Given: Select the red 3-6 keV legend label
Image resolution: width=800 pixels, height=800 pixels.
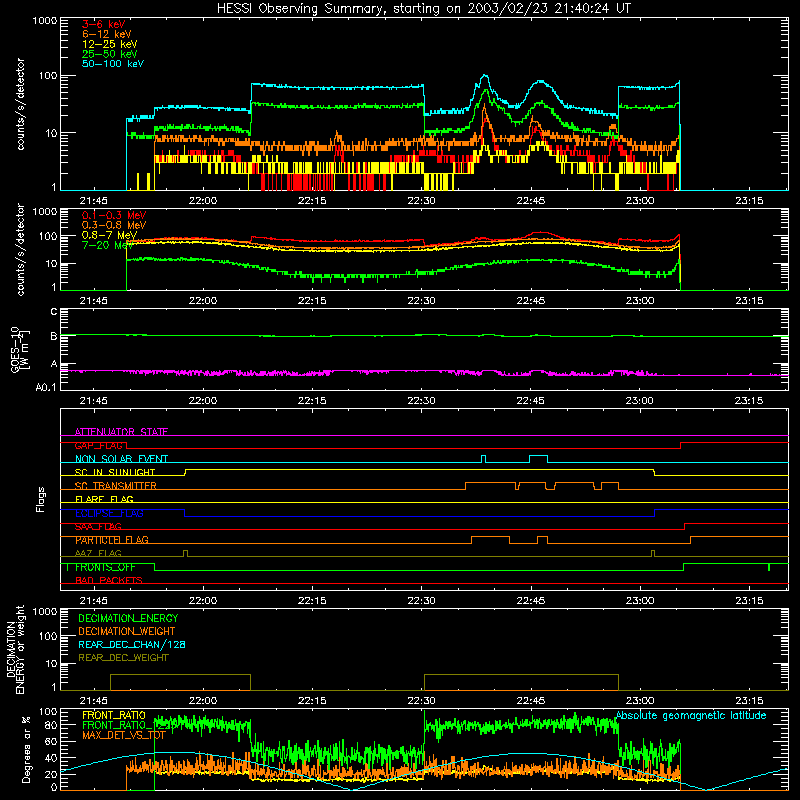Looking at the screenshot, I should point(104,24).
